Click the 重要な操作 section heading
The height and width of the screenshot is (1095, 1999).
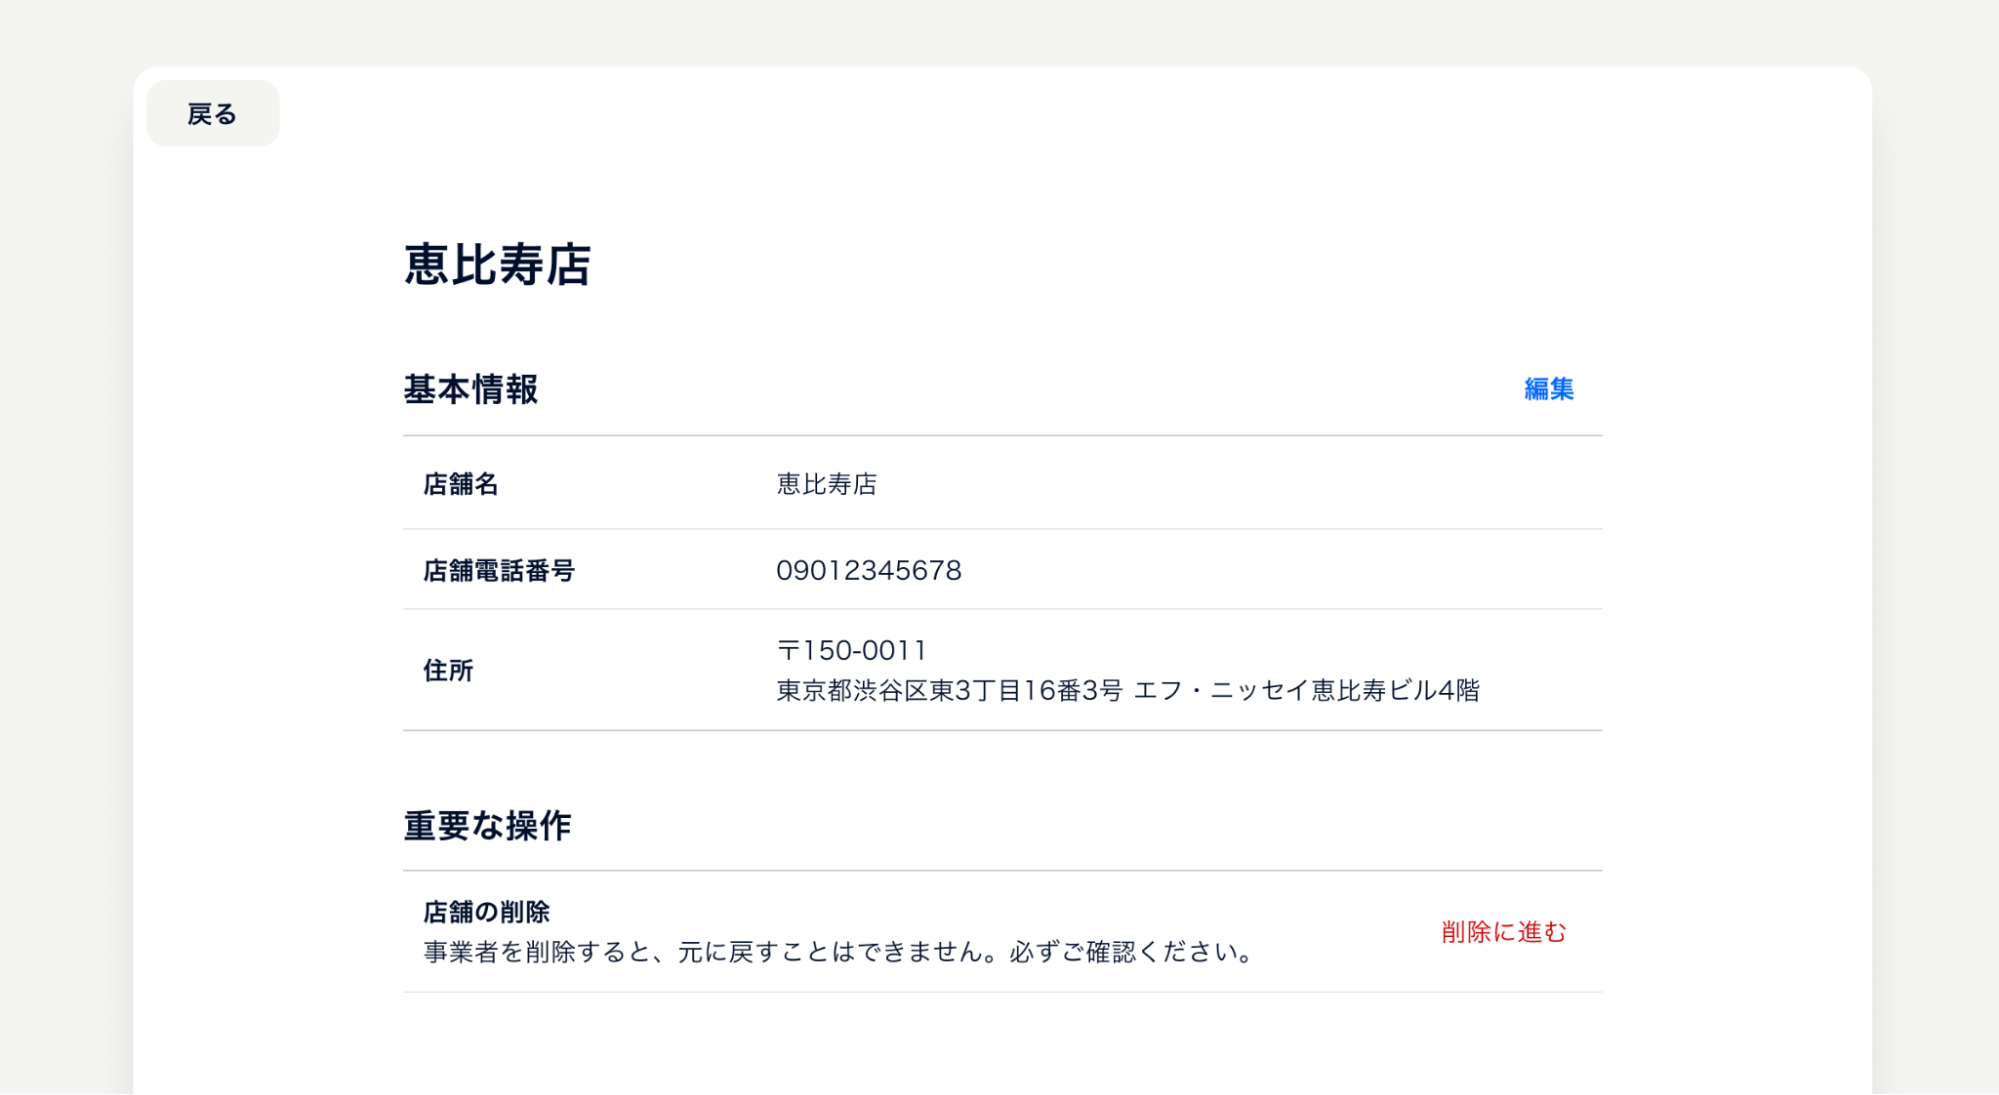pyautogui.click(x=489, y=825)
